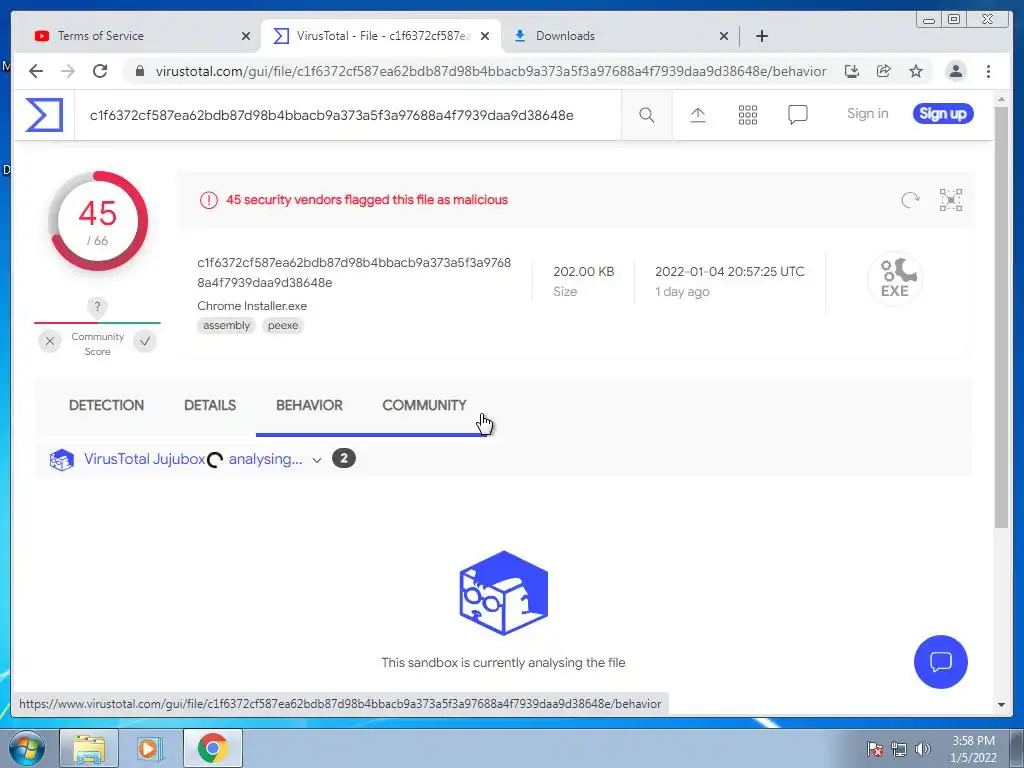Click the Action Center flag tray icon
Viewport: 1024px width, 768px height.
(875, 749)
